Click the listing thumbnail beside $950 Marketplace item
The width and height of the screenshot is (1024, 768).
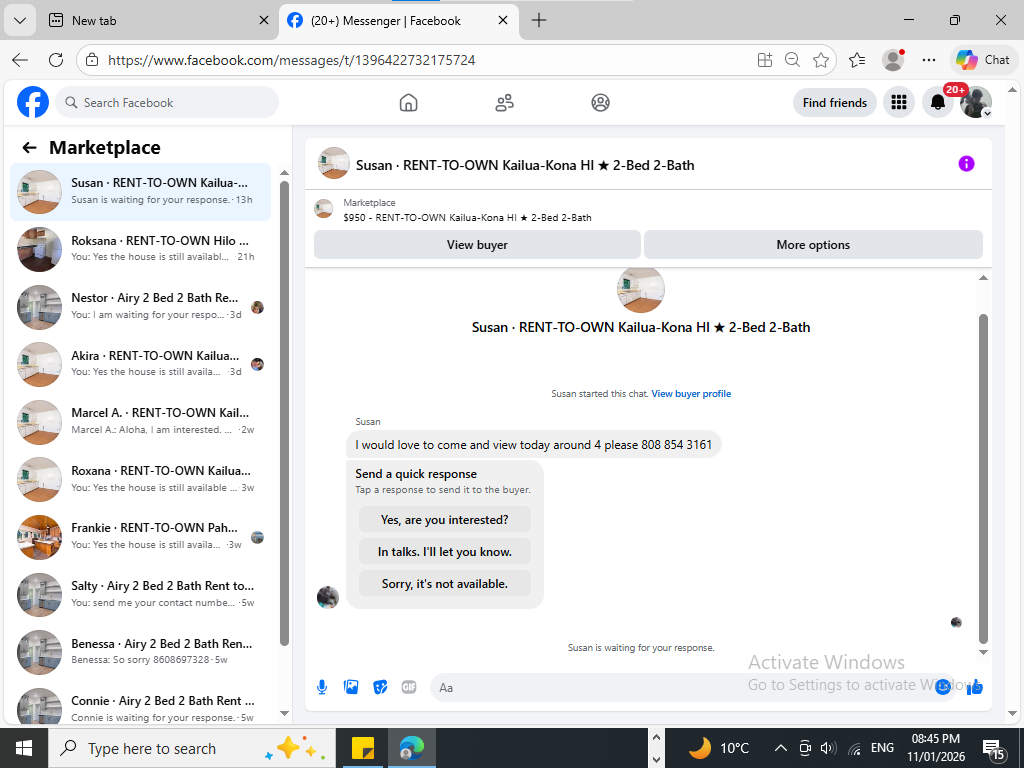tap(323, 209)
